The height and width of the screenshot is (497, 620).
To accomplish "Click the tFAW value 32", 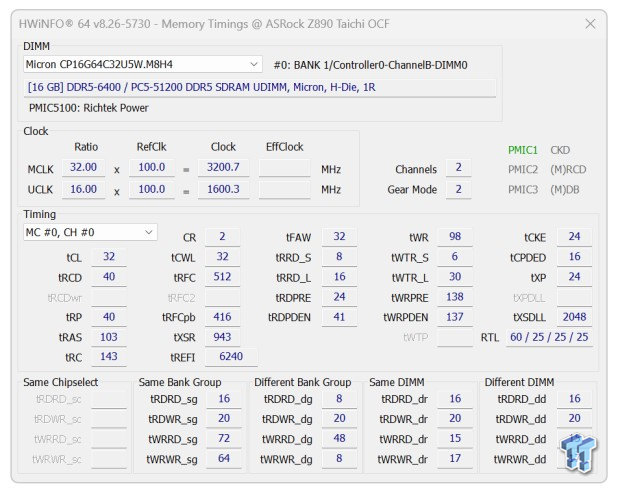I will pos(339,237).
